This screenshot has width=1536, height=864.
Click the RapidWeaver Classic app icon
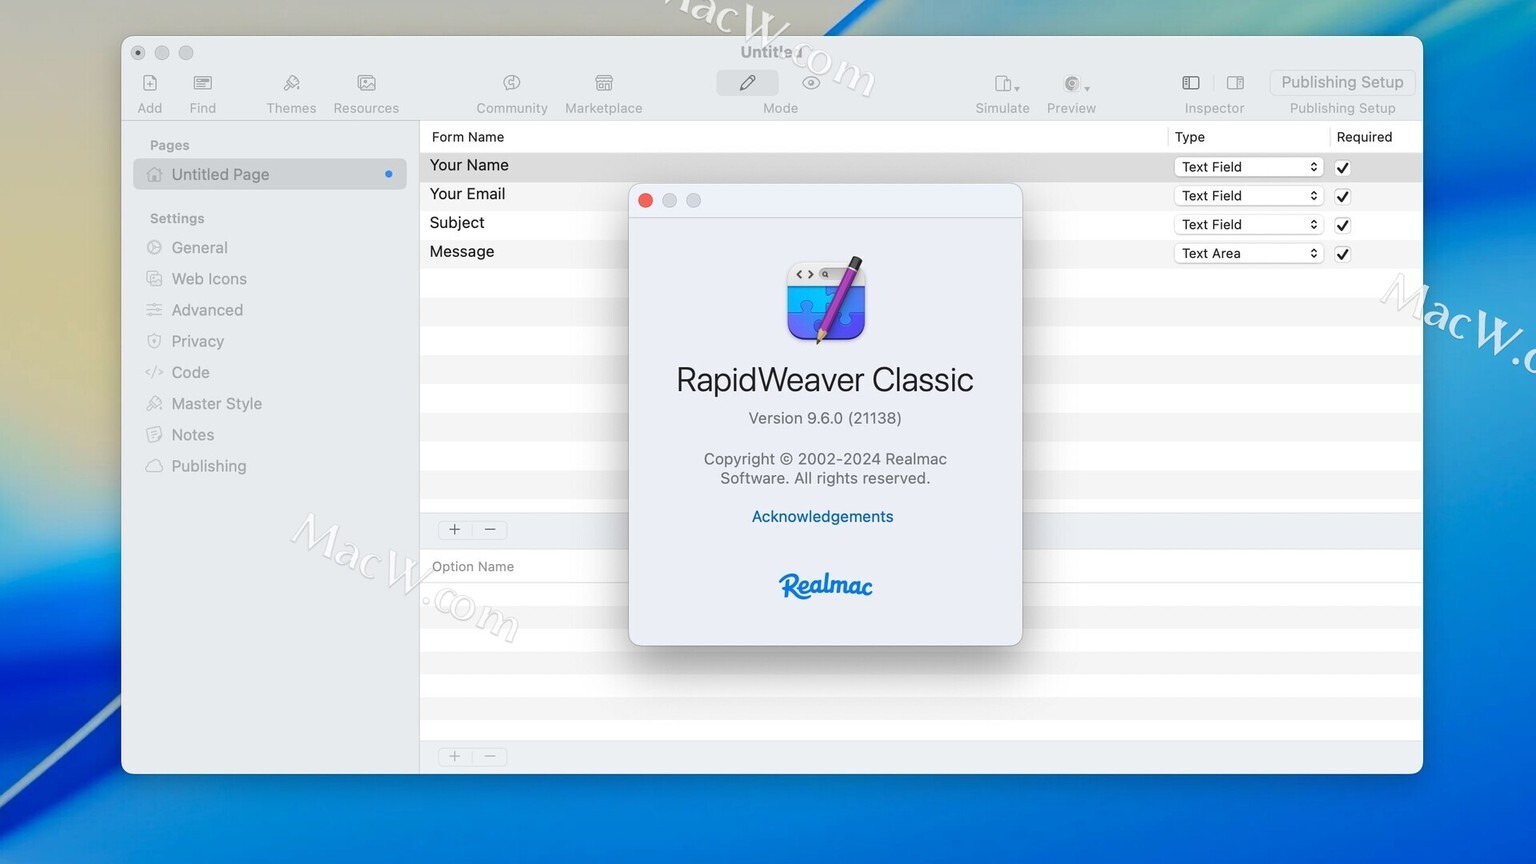tap(826, 299)
